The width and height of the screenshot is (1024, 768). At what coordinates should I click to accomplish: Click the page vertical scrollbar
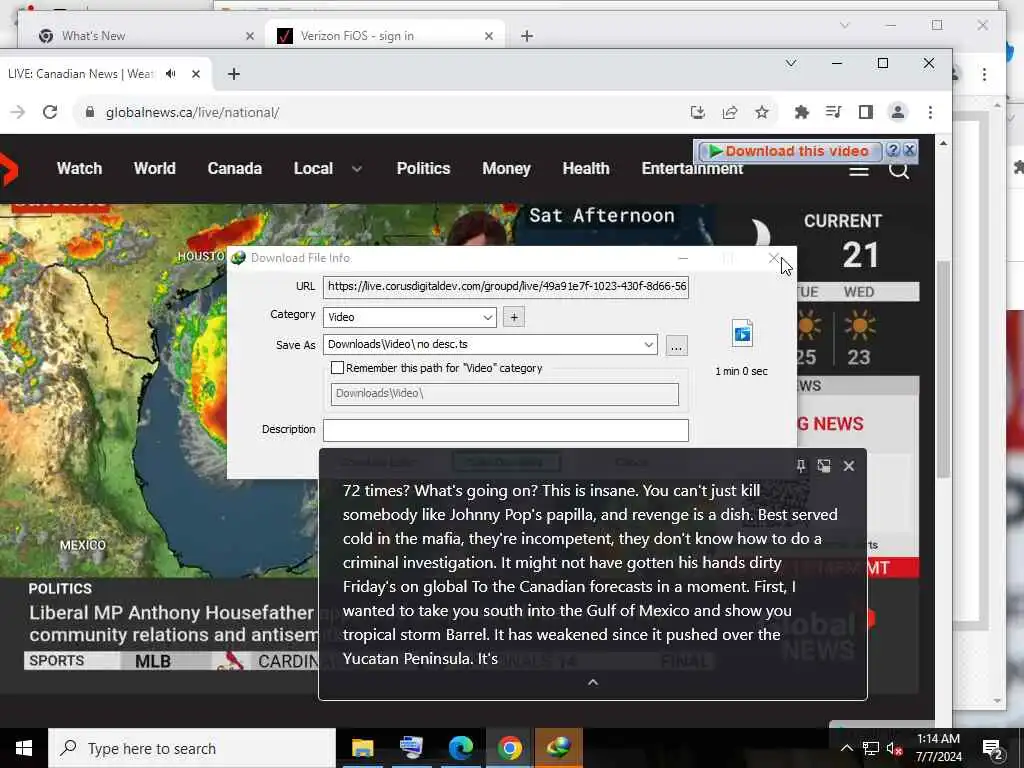[943, 369]
